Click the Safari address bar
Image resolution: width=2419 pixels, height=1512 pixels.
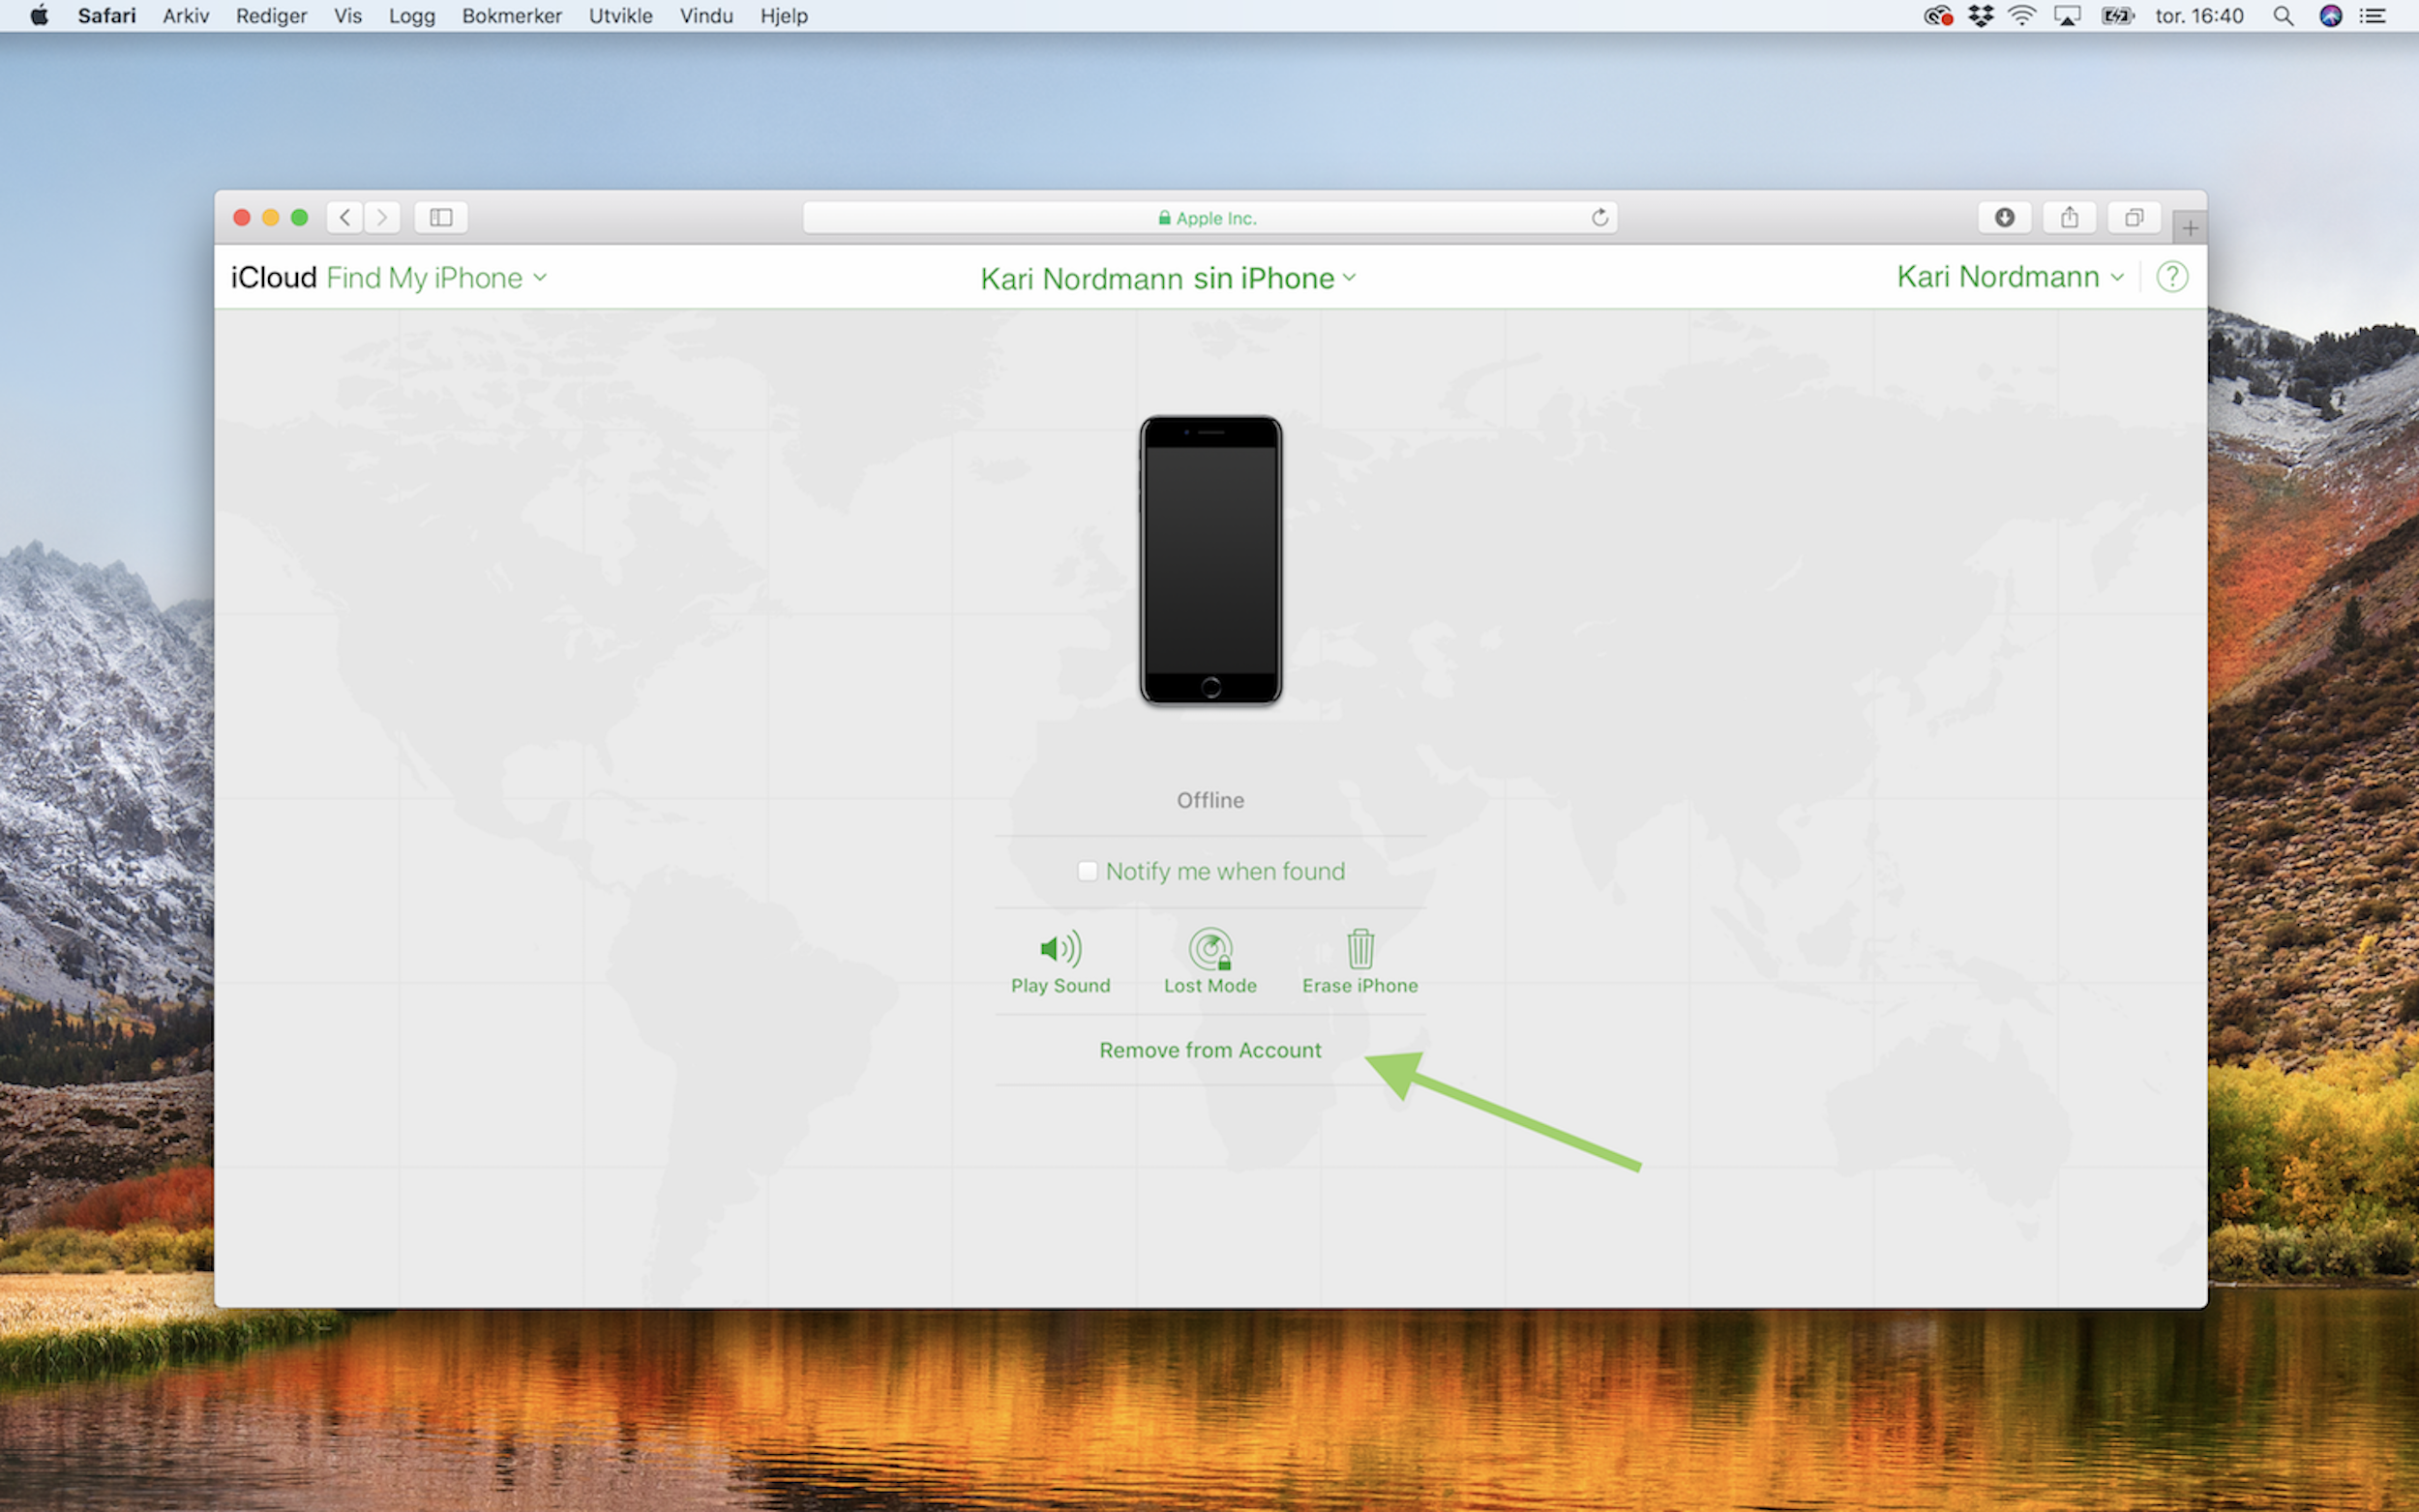(x=1209, y=218)
